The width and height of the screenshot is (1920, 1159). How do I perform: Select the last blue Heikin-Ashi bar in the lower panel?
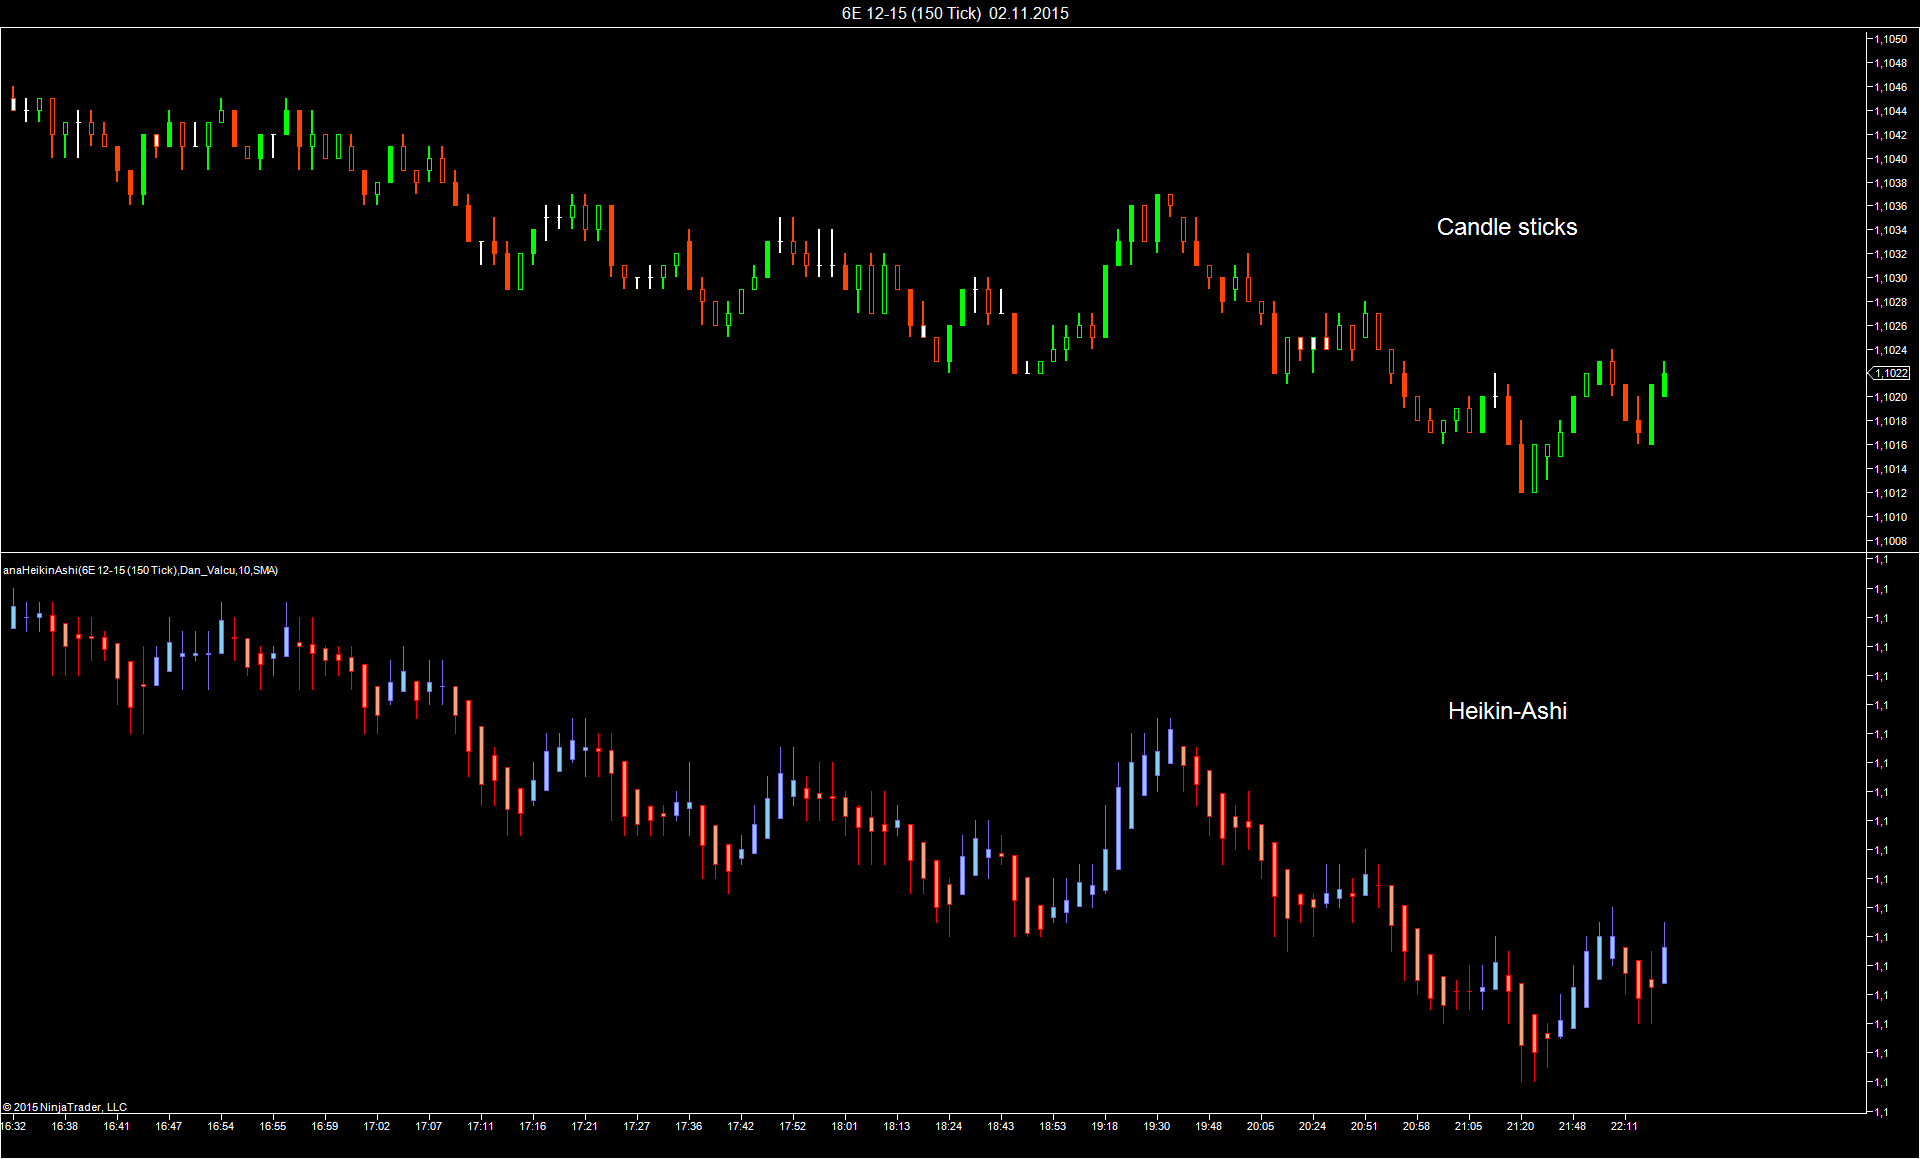pos(1664,965)
